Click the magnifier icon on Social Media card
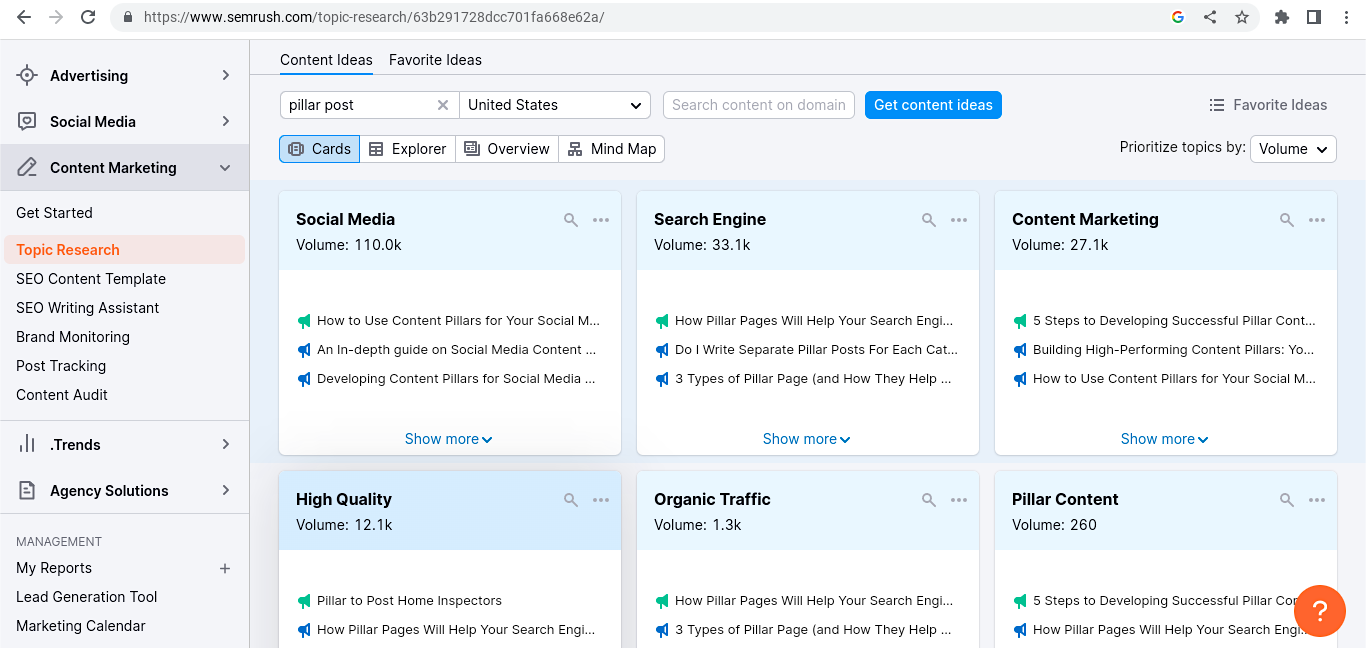 pos(570,219)
